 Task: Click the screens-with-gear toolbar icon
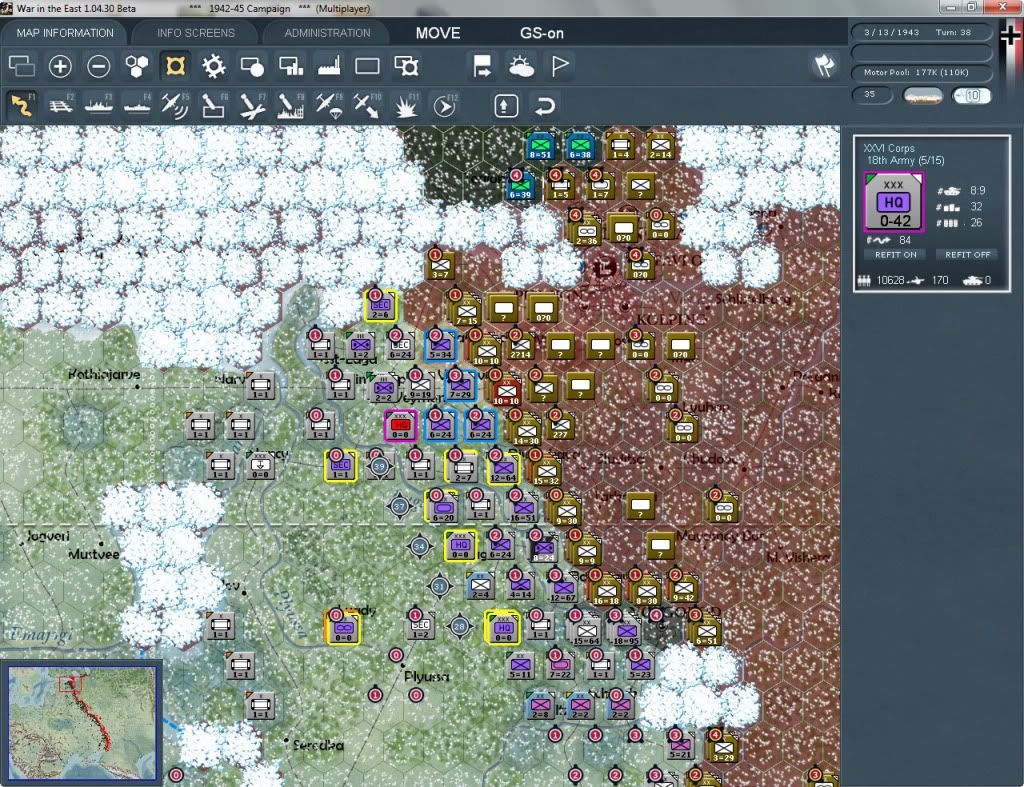406,66
